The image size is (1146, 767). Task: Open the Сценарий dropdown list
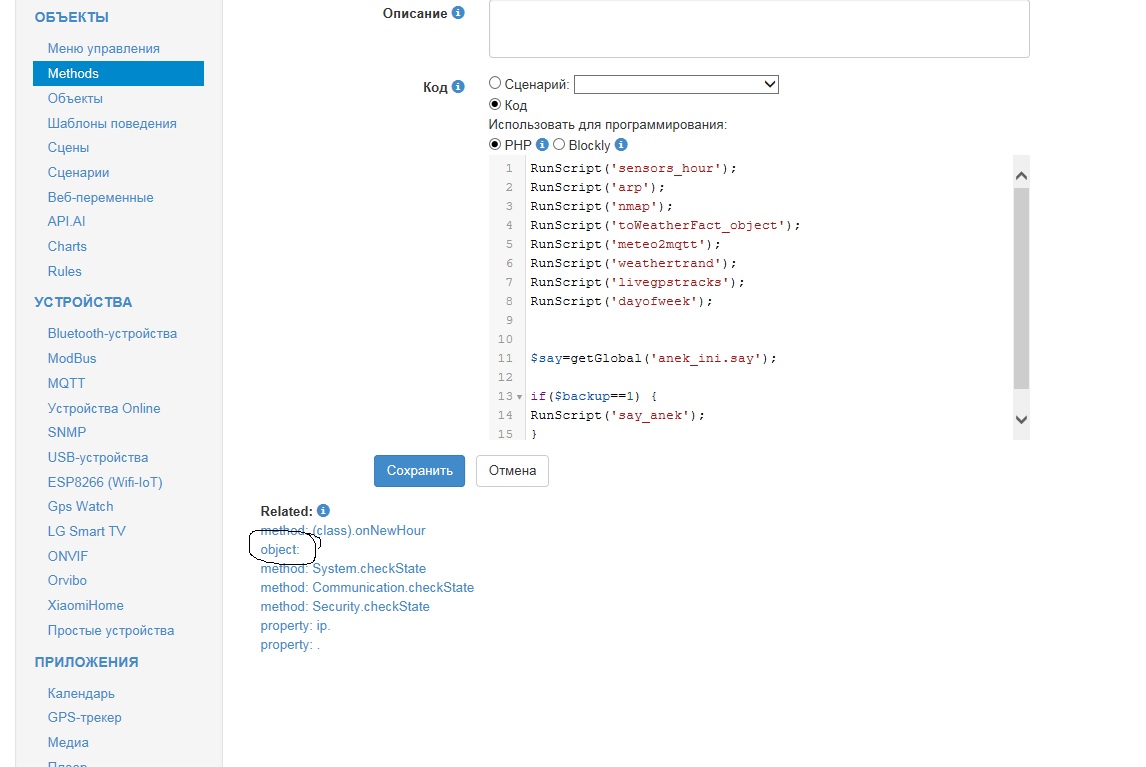pyautogui.click(x=676, y=85)
